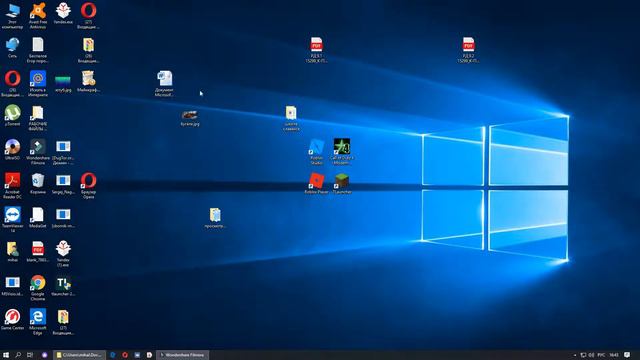Open the Windows Start menu

[6, 355]
